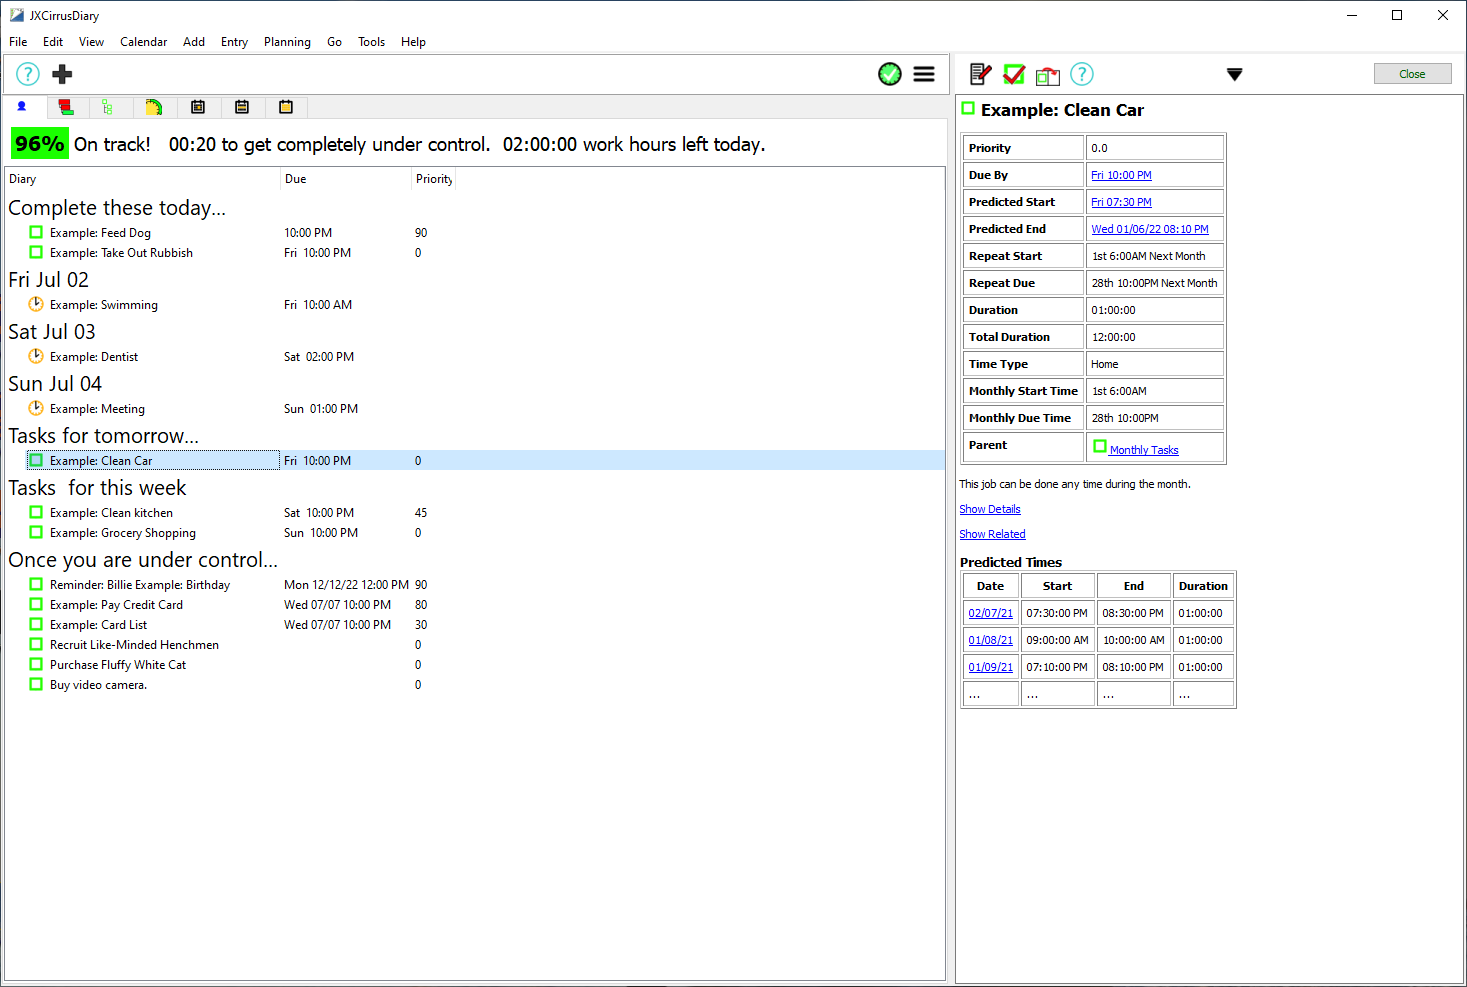1467x987 pixels.
Task: Check off Purchase Fluffy White Cat task
Action: click(x=36, y=665)
